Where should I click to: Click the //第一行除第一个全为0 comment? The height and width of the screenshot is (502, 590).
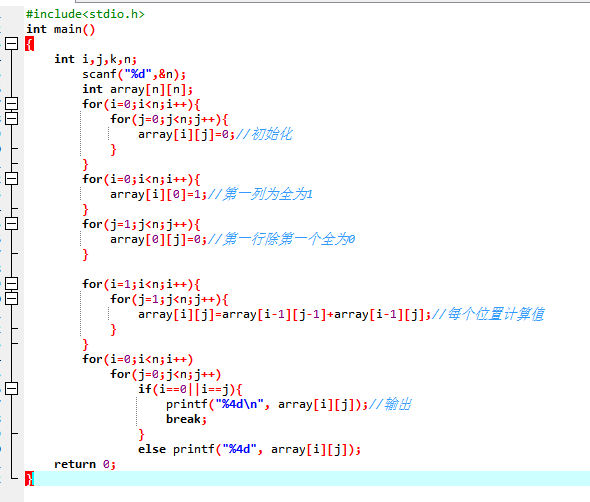pos(281,239)
